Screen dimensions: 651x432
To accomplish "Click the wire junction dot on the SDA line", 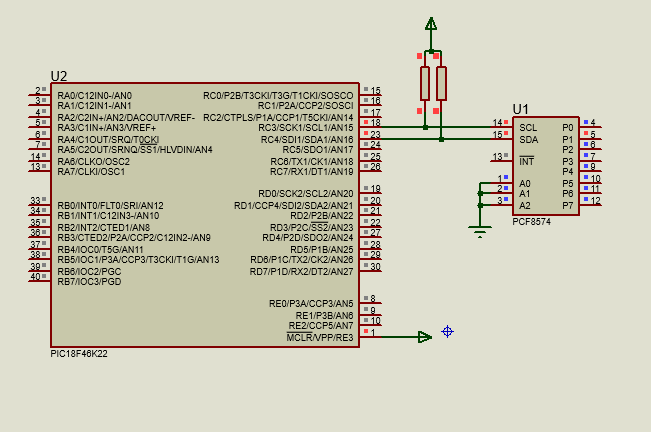I will [x=441, y=139].
